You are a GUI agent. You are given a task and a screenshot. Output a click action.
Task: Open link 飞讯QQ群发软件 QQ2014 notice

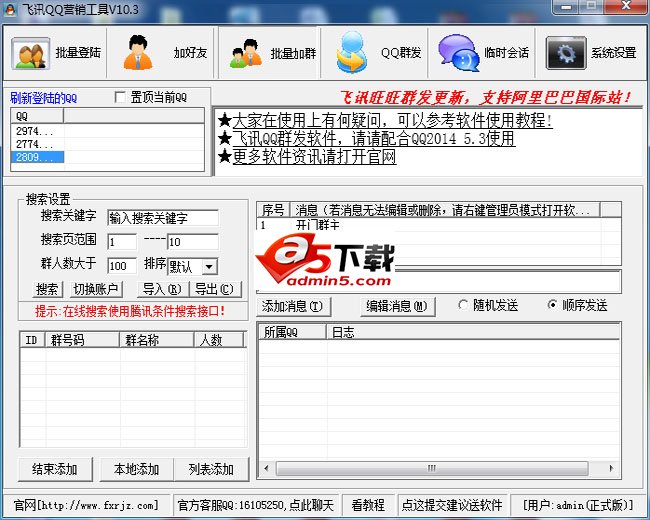coord(374,139)
